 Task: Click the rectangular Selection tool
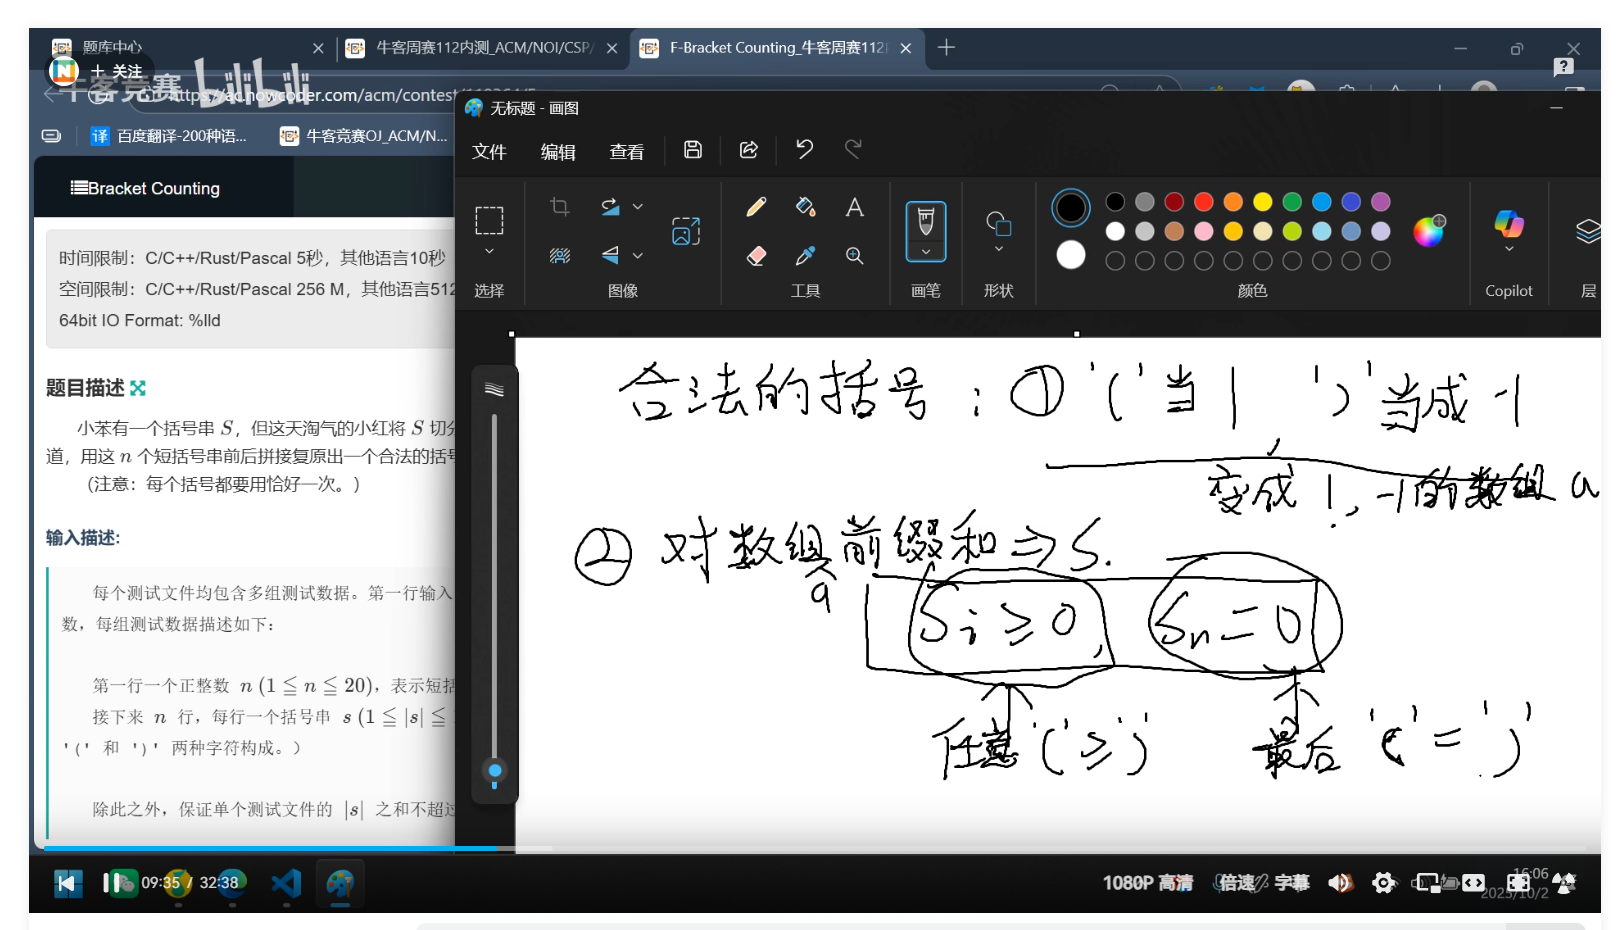point(489,220)
